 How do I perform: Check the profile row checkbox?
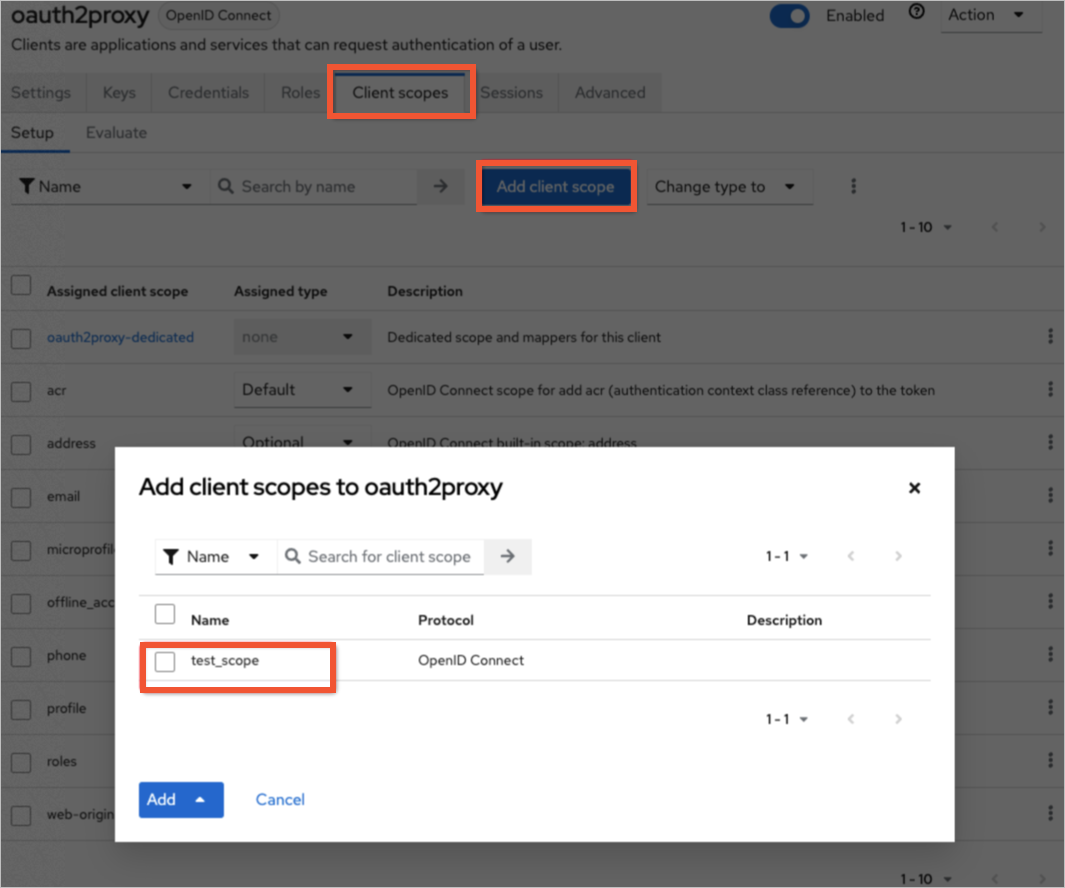(21, 709)
